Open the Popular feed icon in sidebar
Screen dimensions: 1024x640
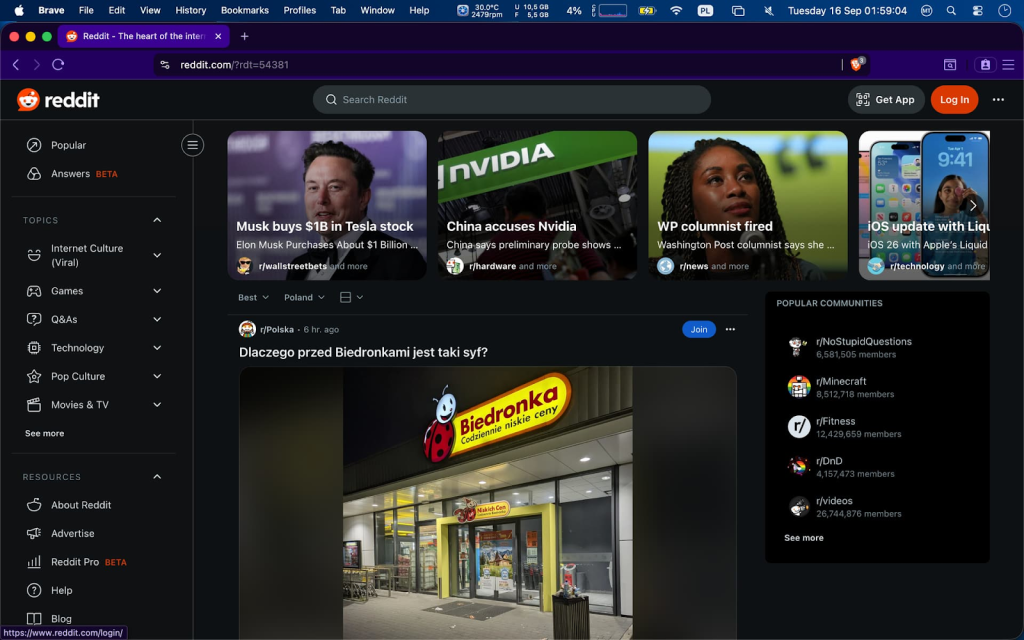click(x=34, y=145)
